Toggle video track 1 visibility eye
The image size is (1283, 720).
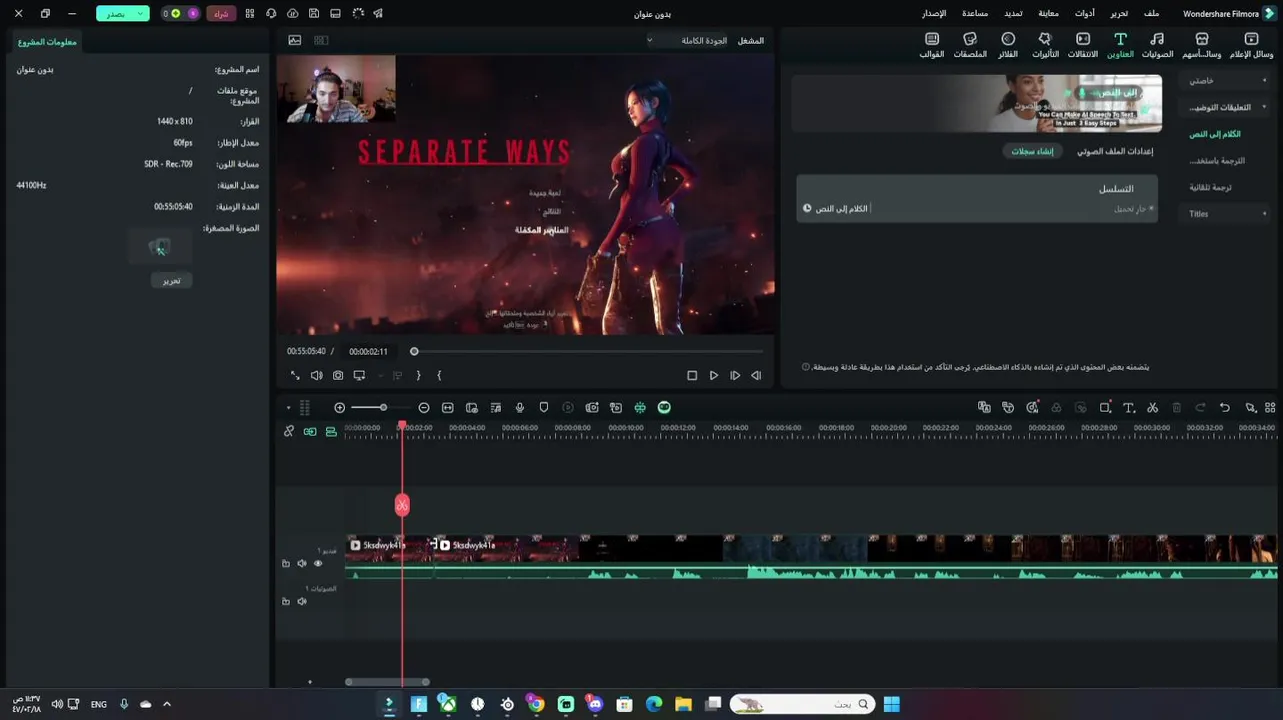[318, 564]
